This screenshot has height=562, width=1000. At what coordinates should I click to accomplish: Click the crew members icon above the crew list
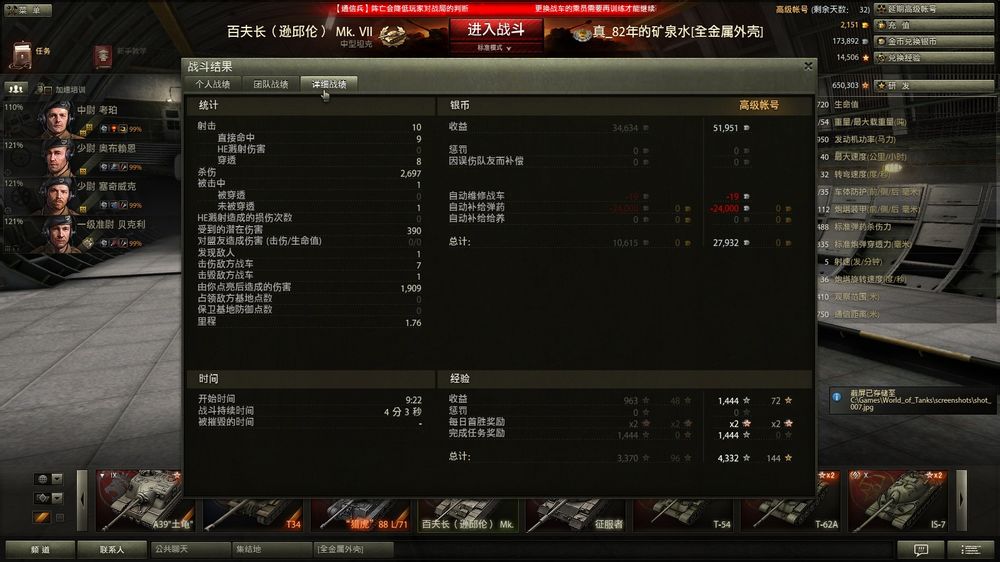point(15,89)
